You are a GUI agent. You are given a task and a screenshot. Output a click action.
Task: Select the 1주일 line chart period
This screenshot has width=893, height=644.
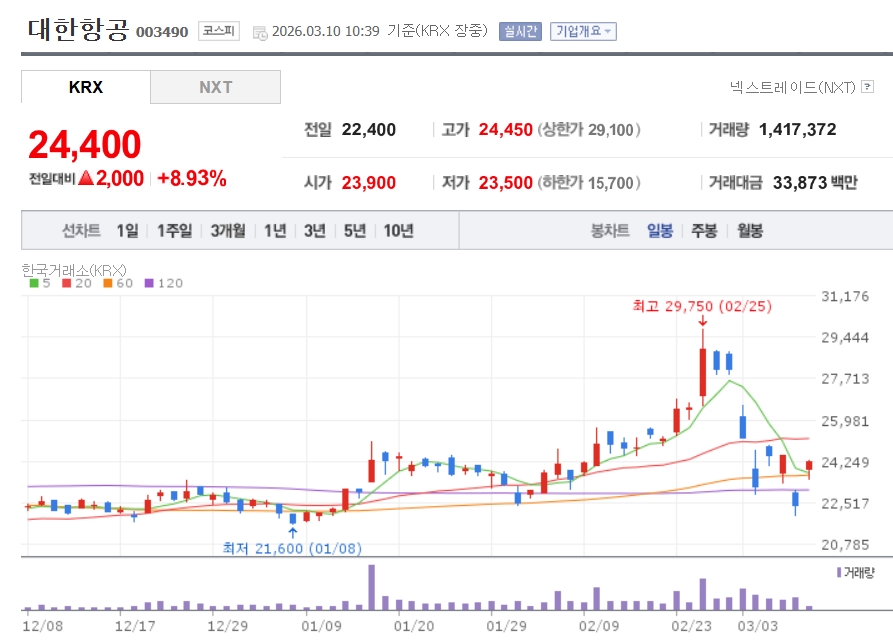pyautogui.click(x=175, y=231)
